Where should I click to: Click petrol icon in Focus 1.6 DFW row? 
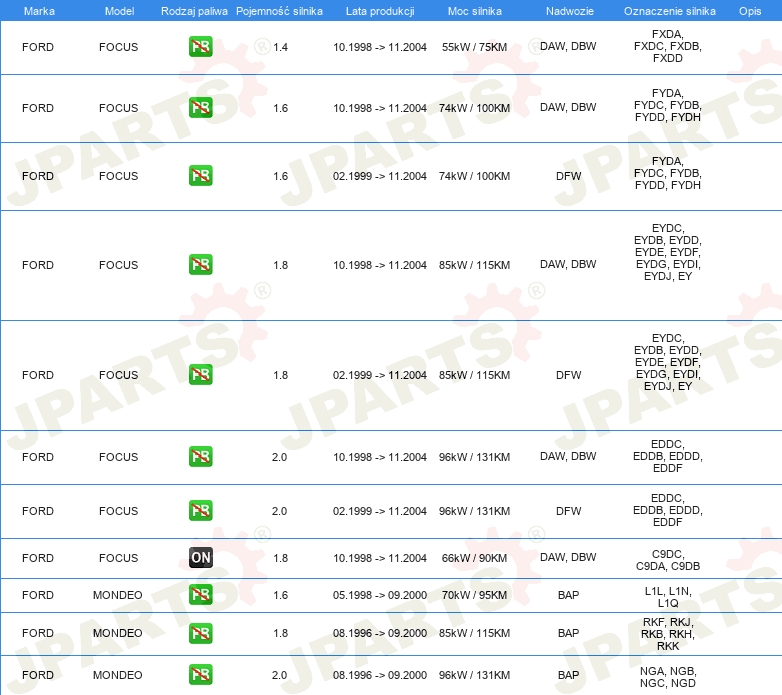[200, 175]
